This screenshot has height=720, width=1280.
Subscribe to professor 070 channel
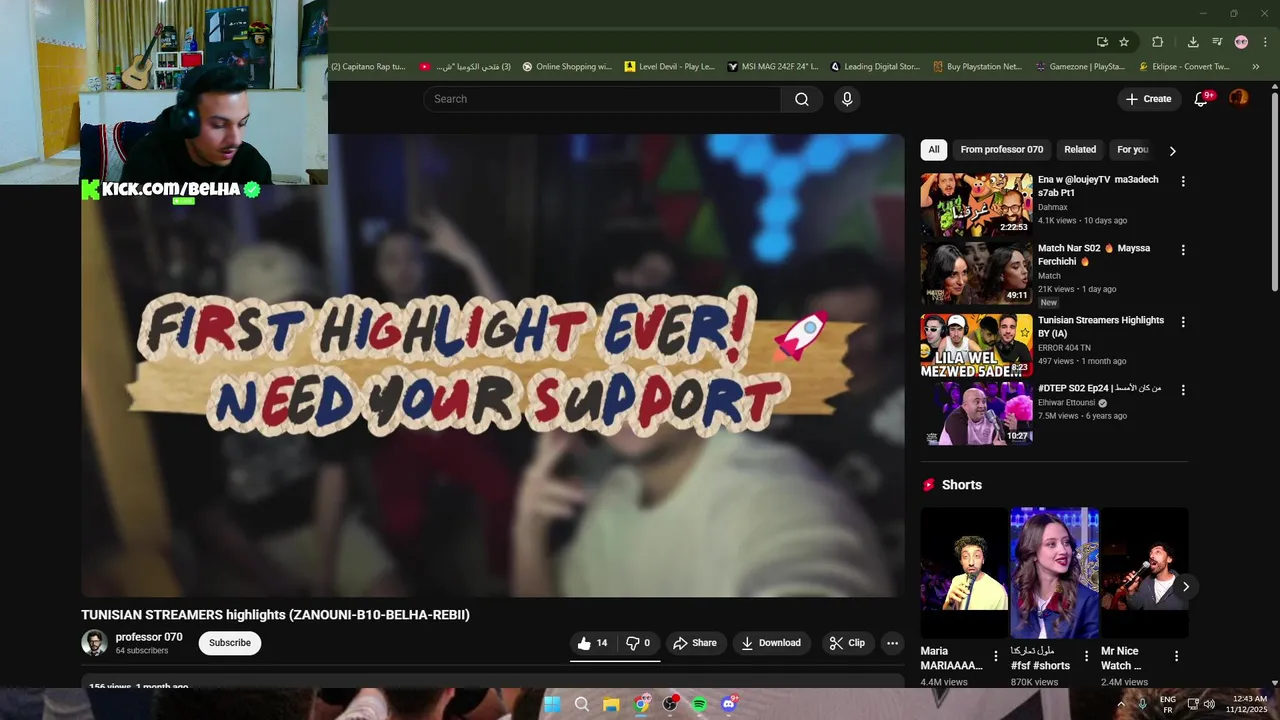[230, 643]
